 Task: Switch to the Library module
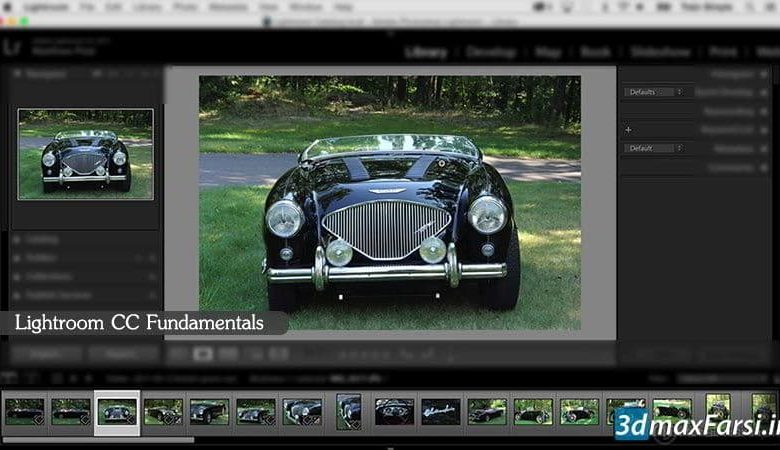point(426,52)
